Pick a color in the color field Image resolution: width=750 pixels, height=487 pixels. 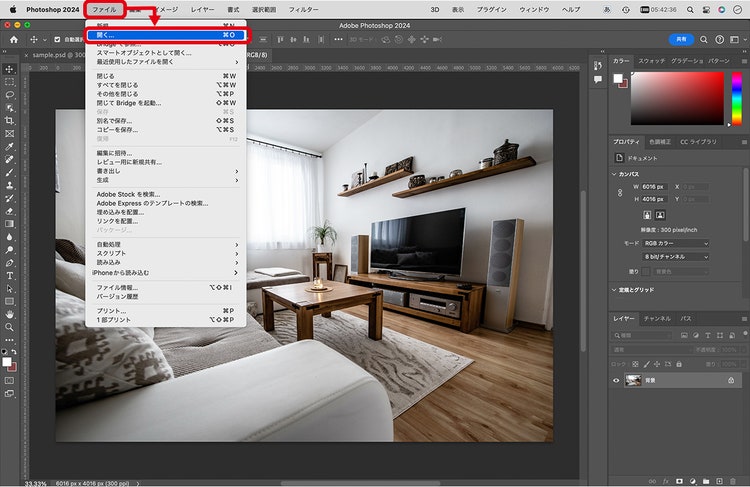tap(677, 99)
